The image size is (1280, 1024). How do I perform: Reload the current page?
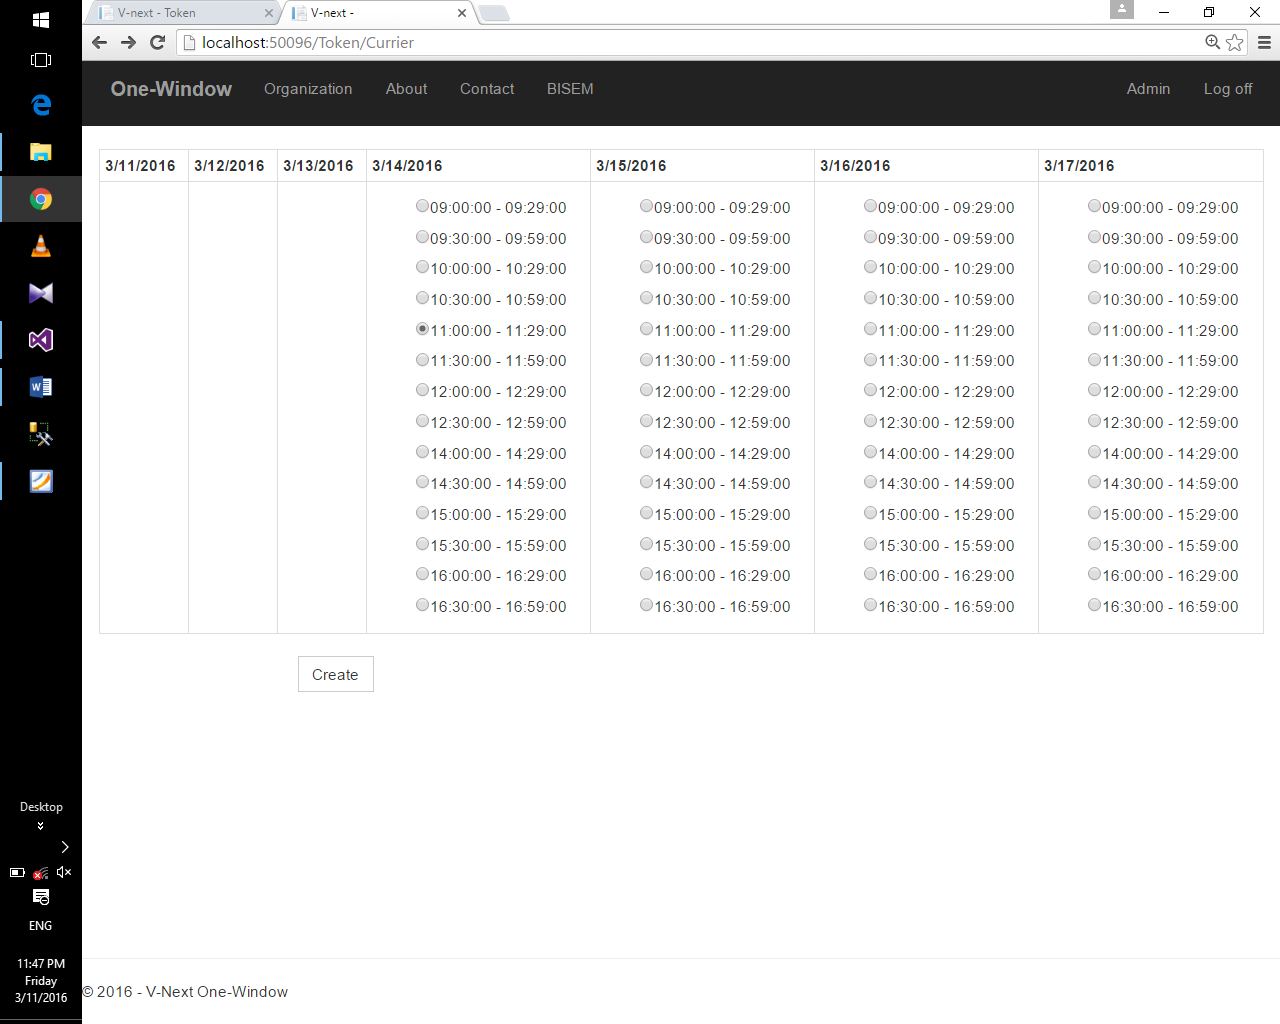coord(157,42)
